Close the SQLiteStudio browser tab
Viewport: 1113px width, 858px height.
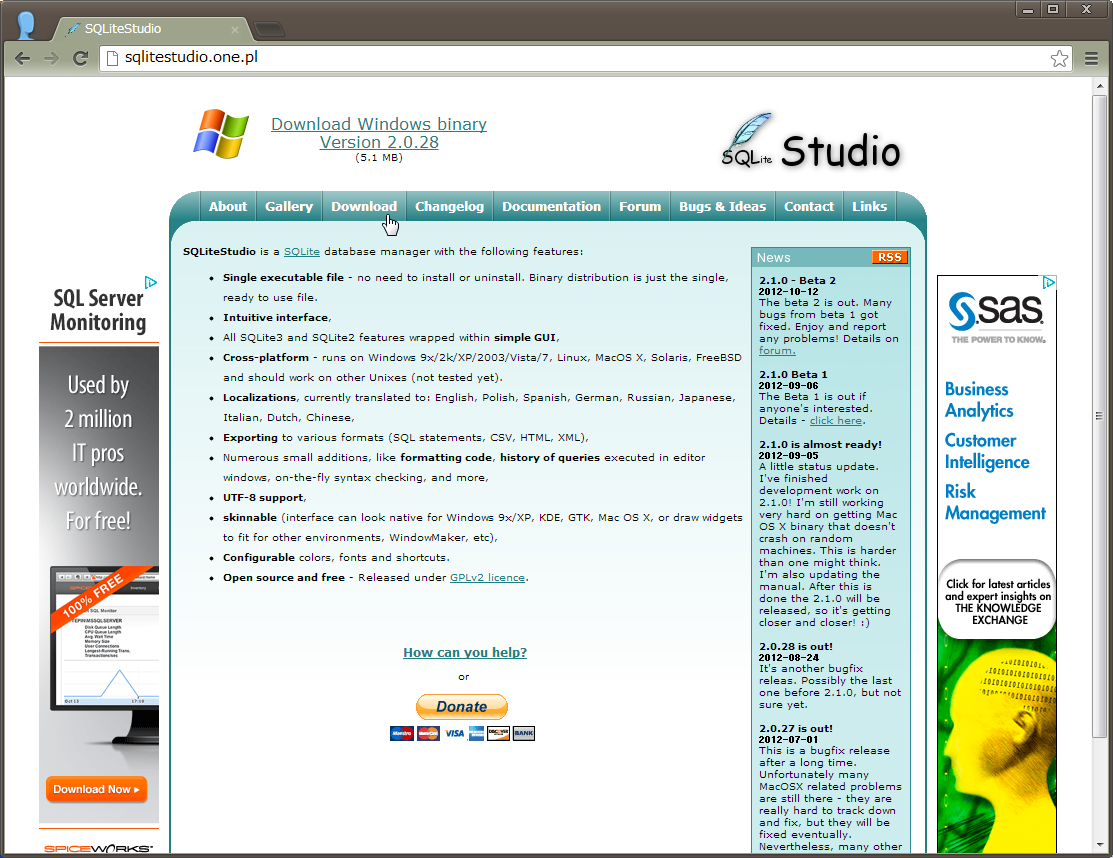pyautogui.click(x=235, y=29)
